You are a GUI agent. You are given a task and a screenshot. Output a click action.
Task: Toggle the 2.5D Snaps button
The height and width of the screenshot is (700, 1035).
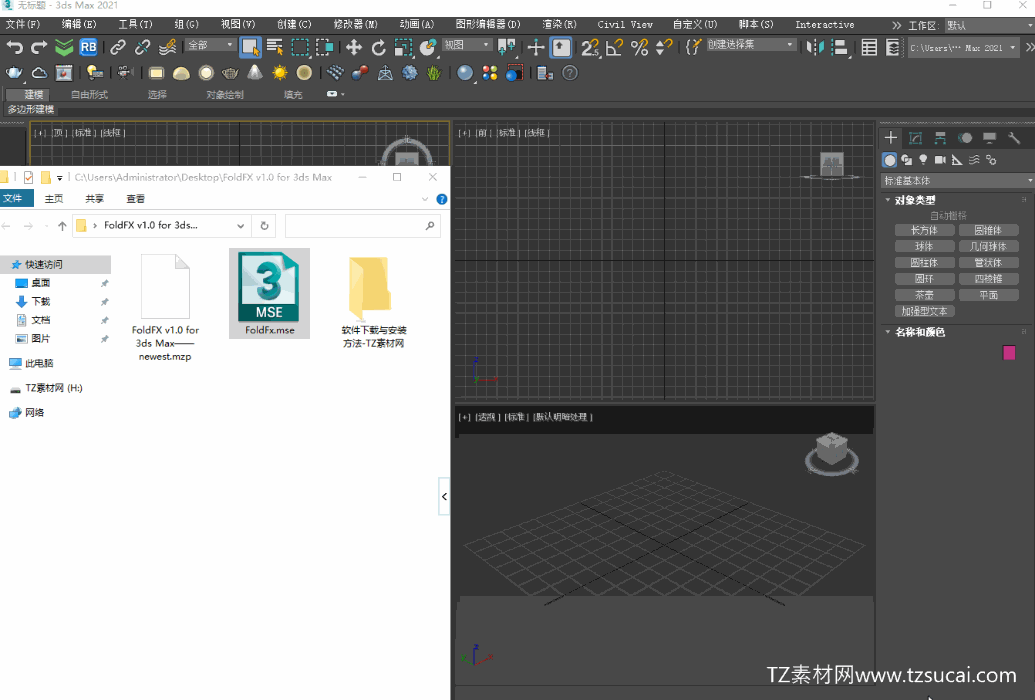(590, 47)
